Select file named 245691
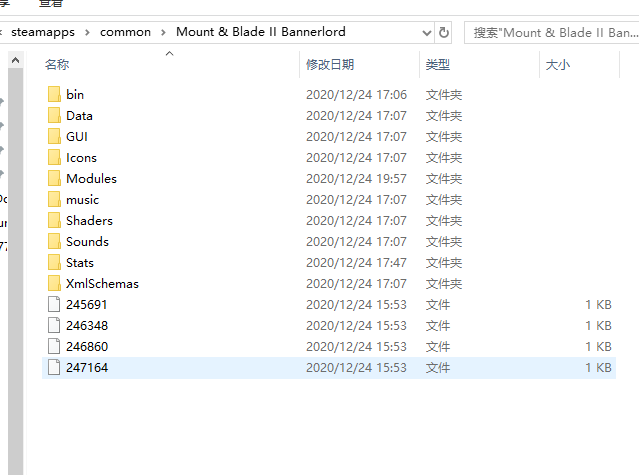The height and width of the screenshot is (475, 639). [87, 305]
